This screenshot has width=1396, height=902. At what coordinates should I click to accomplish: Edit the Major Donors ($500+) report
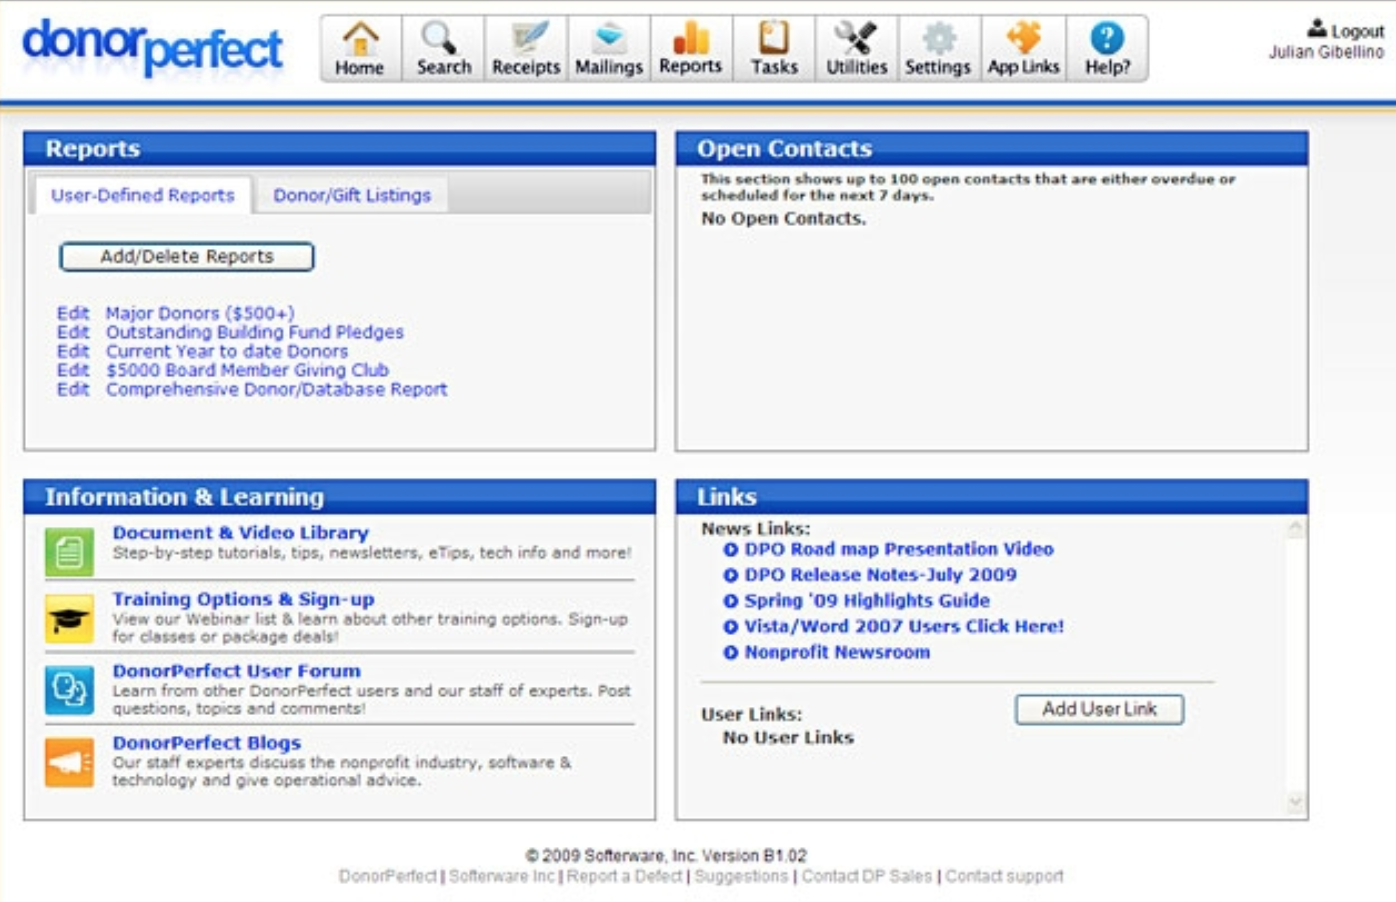point(73,313)
